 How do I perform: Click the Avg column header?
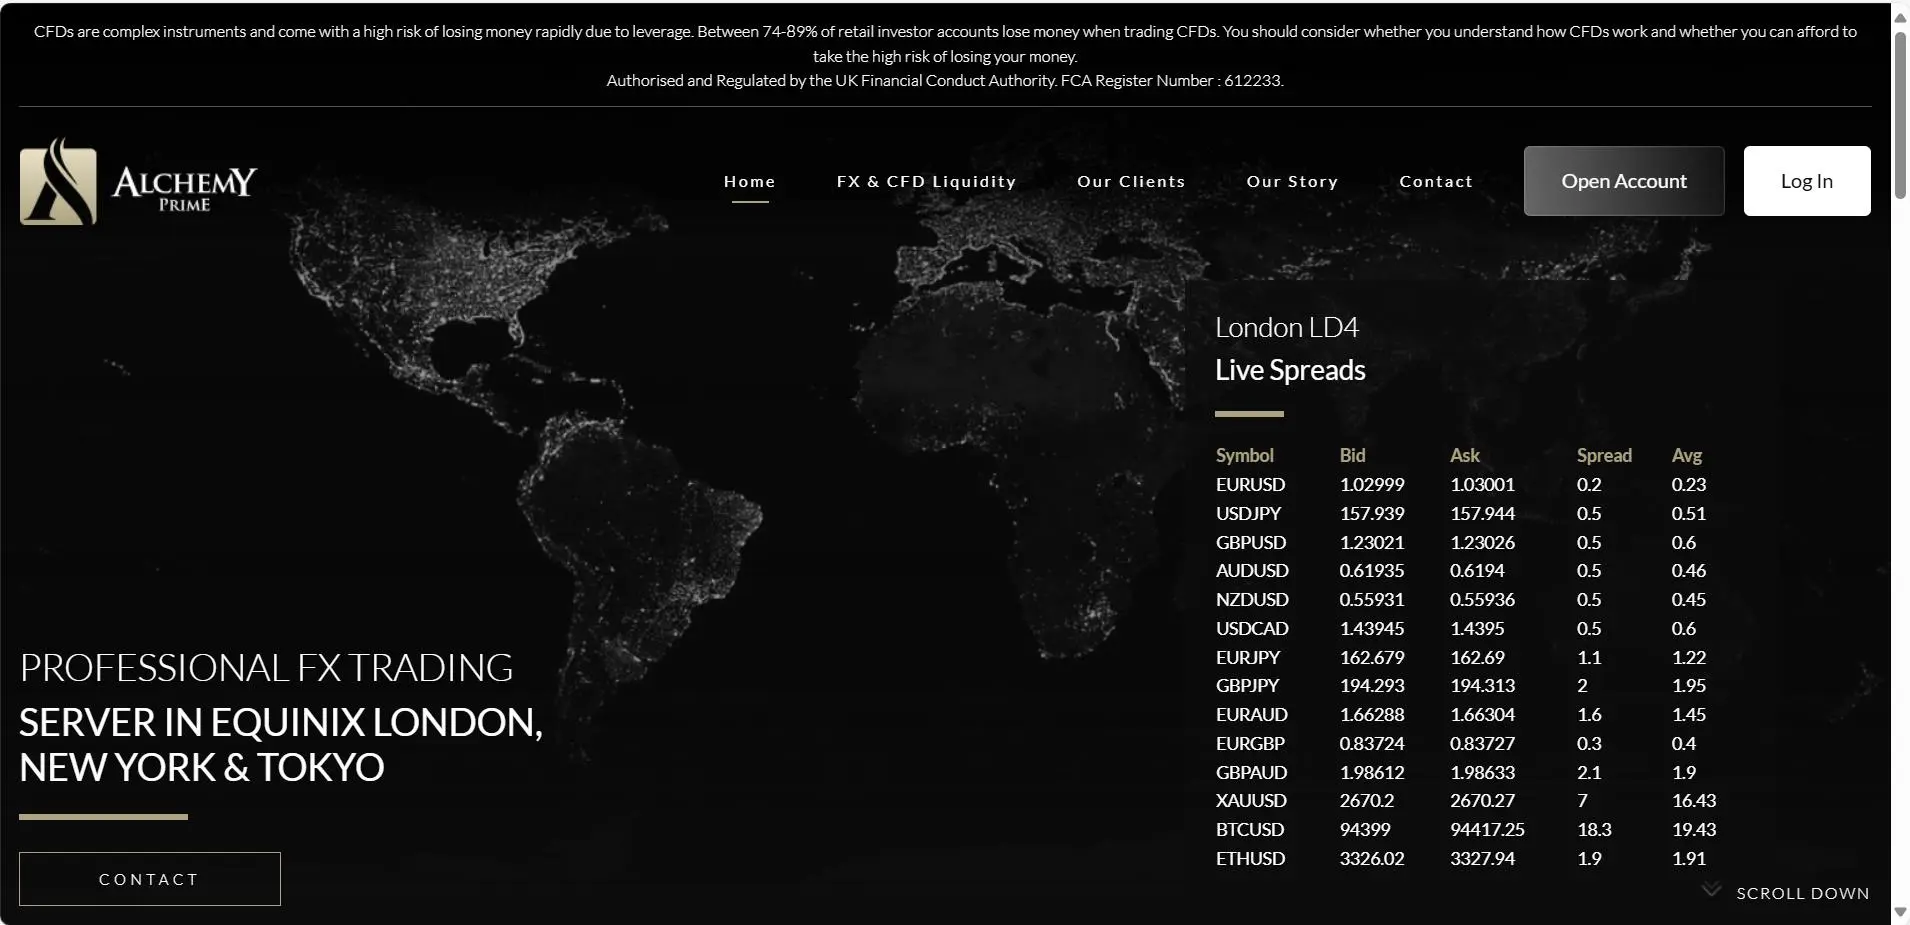tap(1687, 456)
